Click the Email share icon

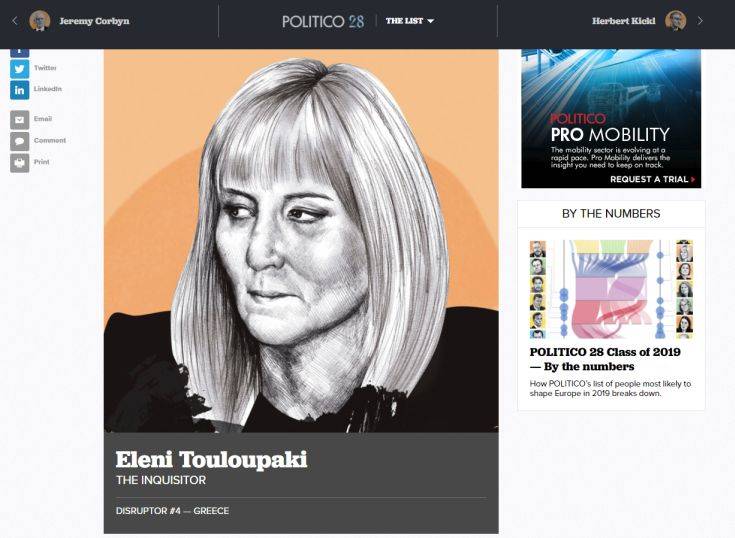coord(19,120)
